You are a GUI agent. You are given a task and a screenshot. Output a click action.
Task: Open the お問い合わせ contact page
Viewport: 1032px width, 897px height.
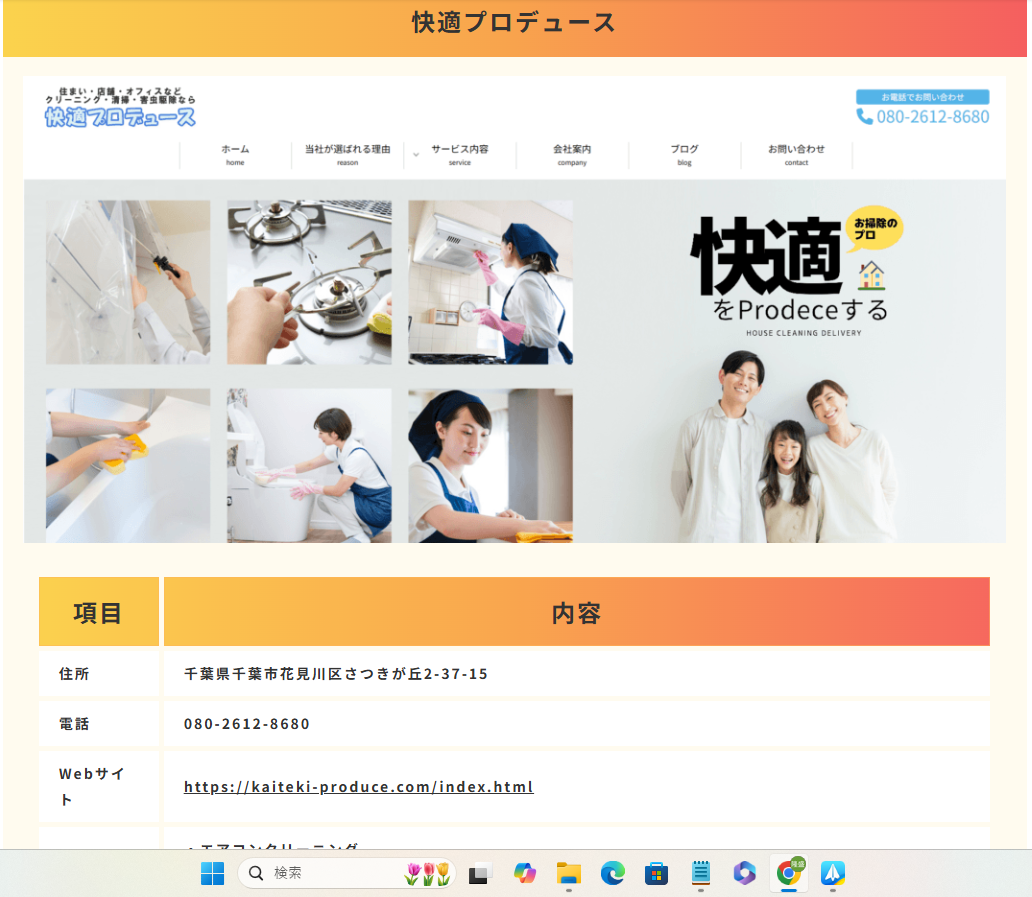797,152
